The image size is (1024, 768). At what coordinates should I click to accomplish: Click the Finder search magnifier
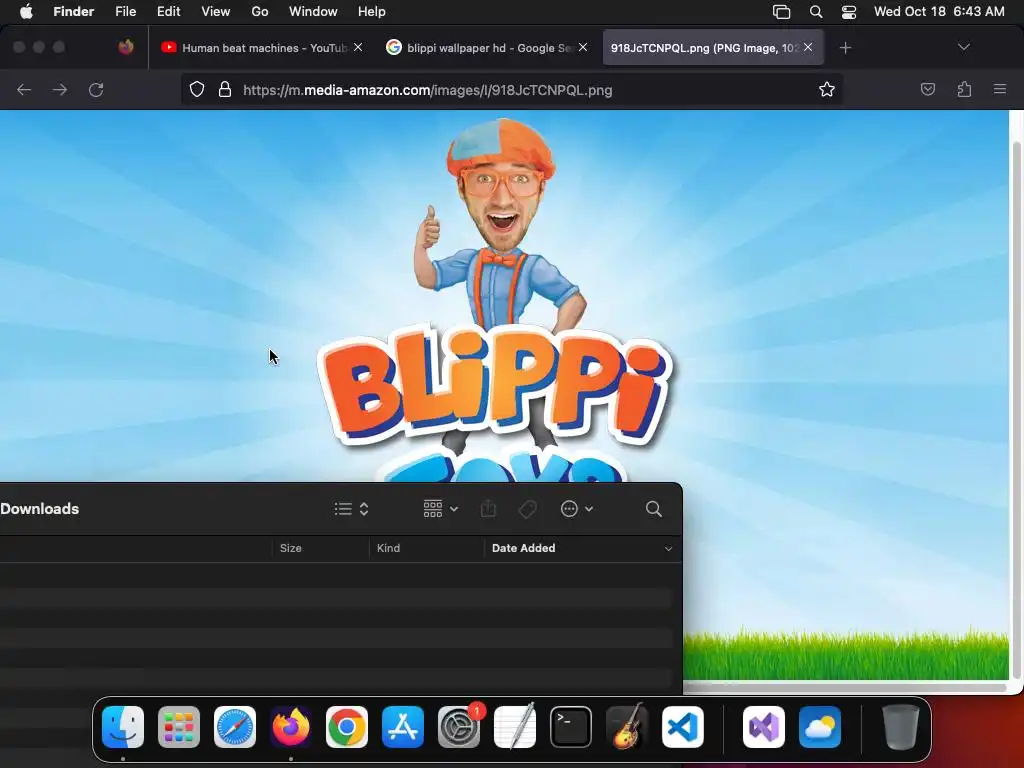654,509
